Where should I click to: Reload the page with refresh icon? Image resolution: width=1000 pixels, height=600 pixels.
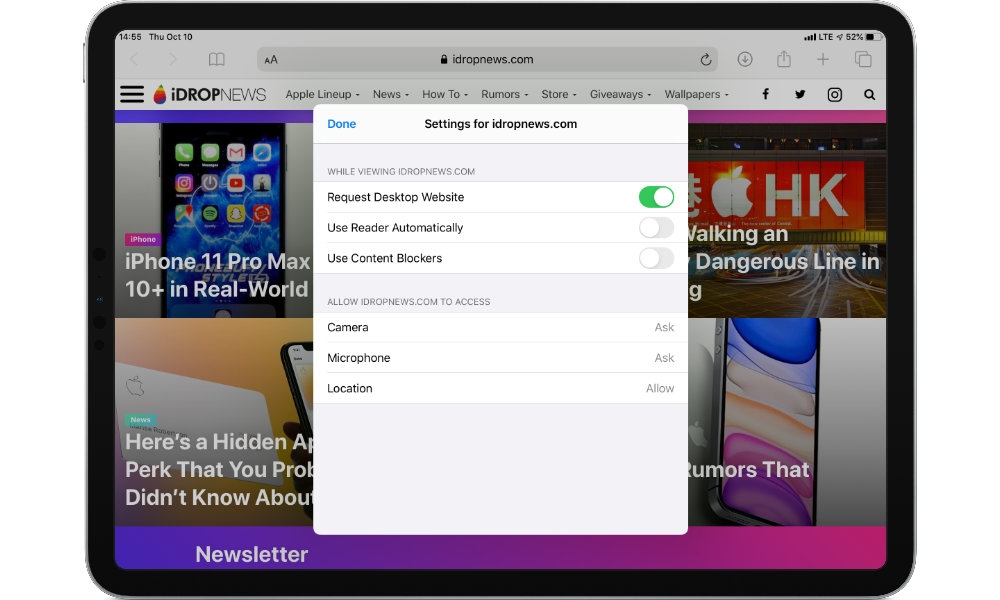click(x=705, y=59)
